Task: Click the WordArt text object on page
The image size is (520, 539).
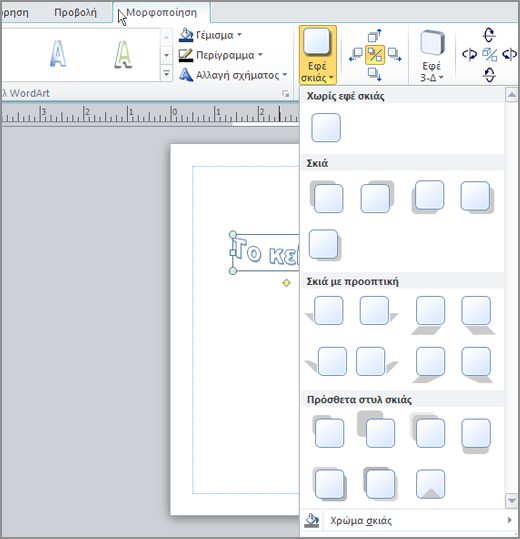Action: coord(266,253)
